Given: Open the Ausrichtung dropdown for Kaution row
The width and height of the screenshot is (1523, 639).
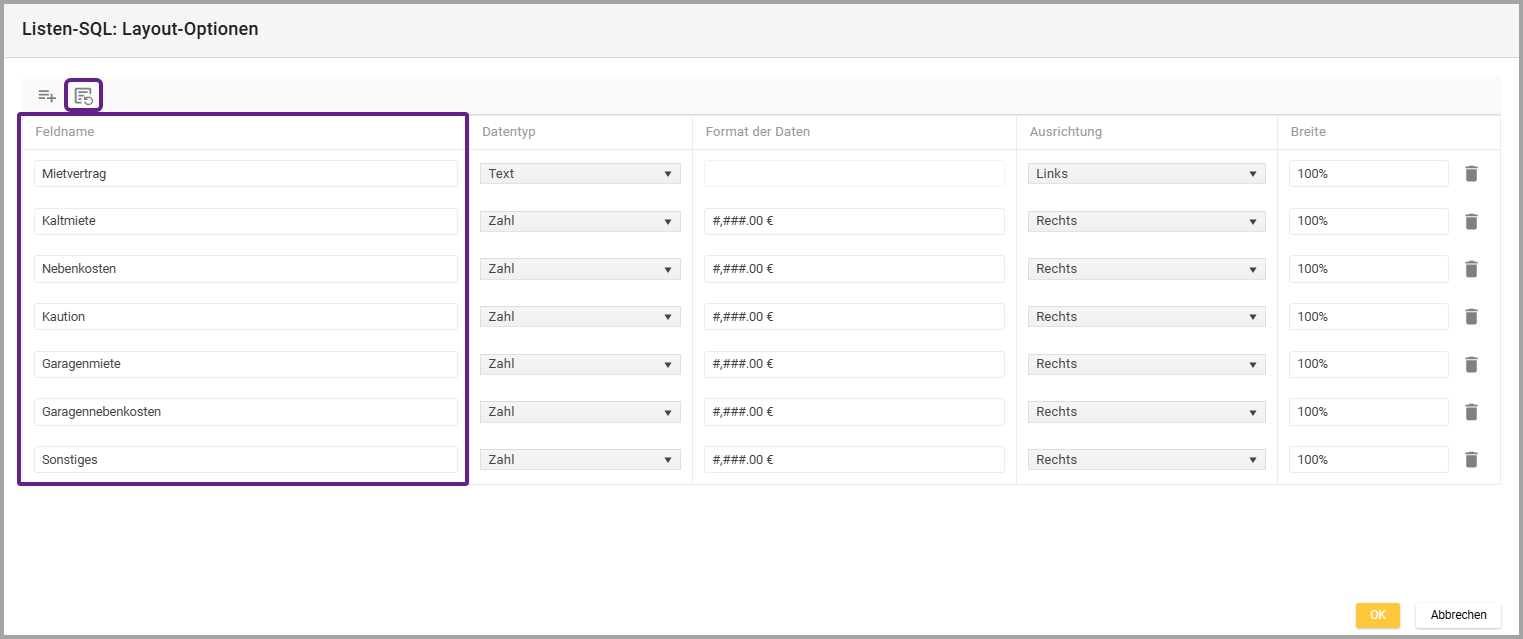Looking at the screenshot, I should [1146, 317].
